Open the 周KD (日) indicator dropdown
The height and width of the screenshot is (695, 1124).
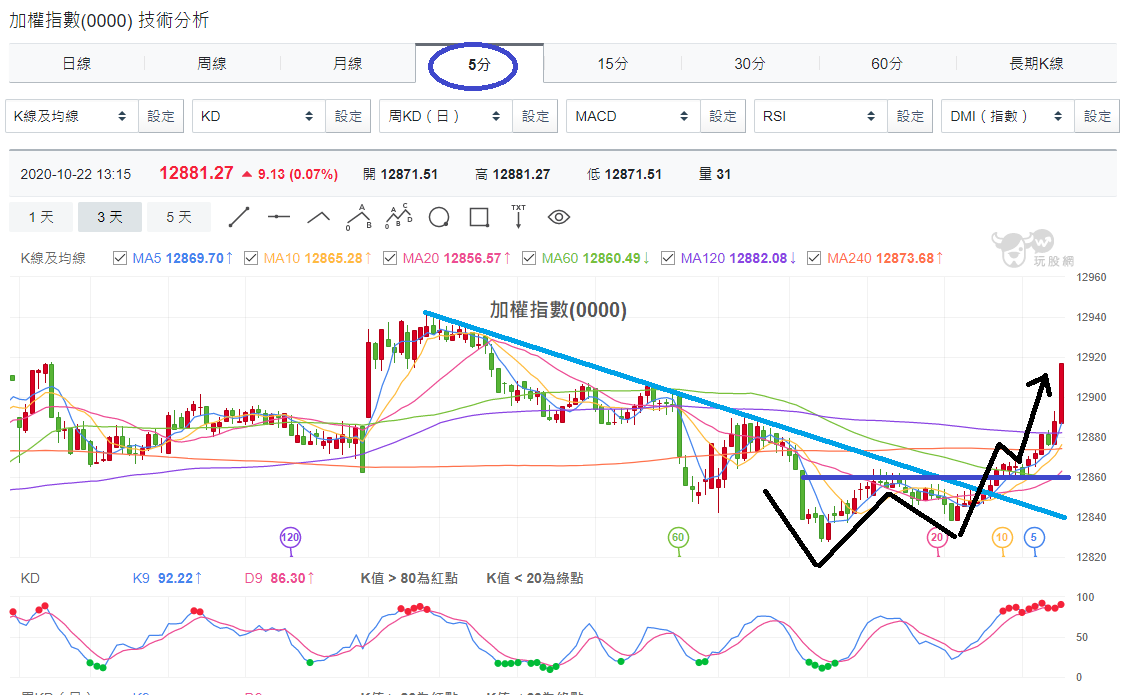446,116
